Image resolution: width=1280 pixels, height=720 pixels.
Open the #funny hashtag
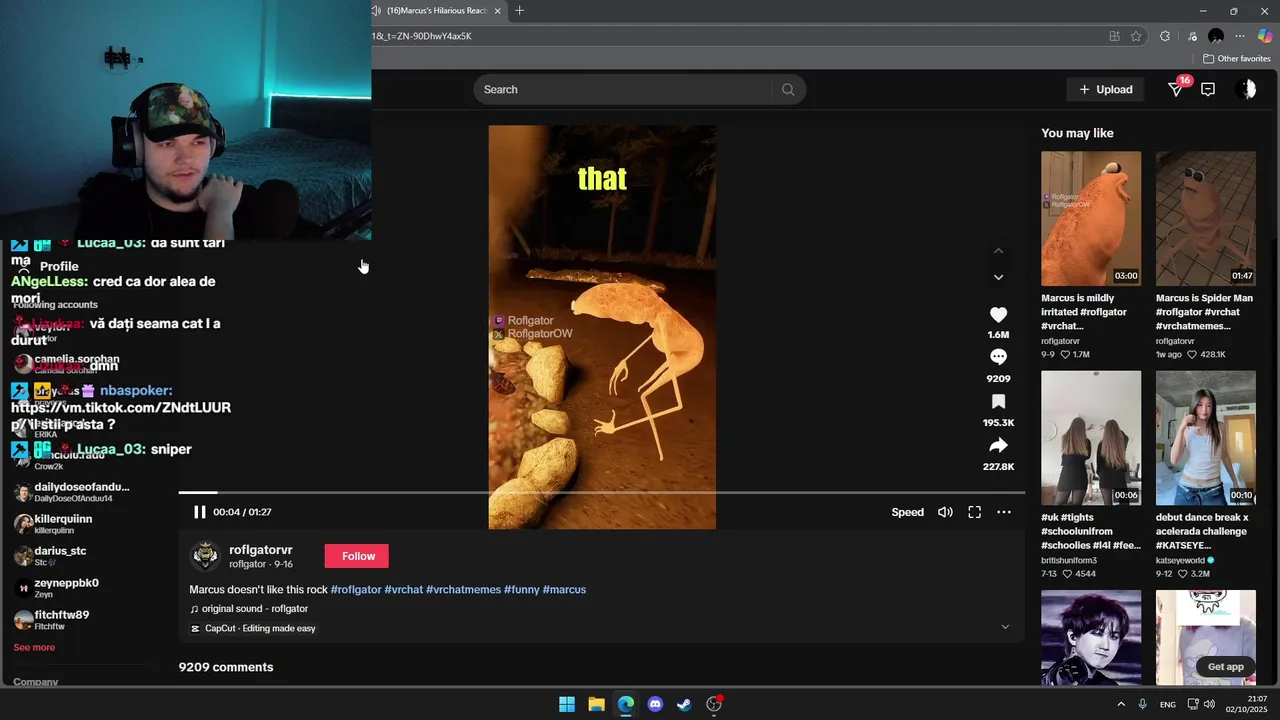coord(522,590)
